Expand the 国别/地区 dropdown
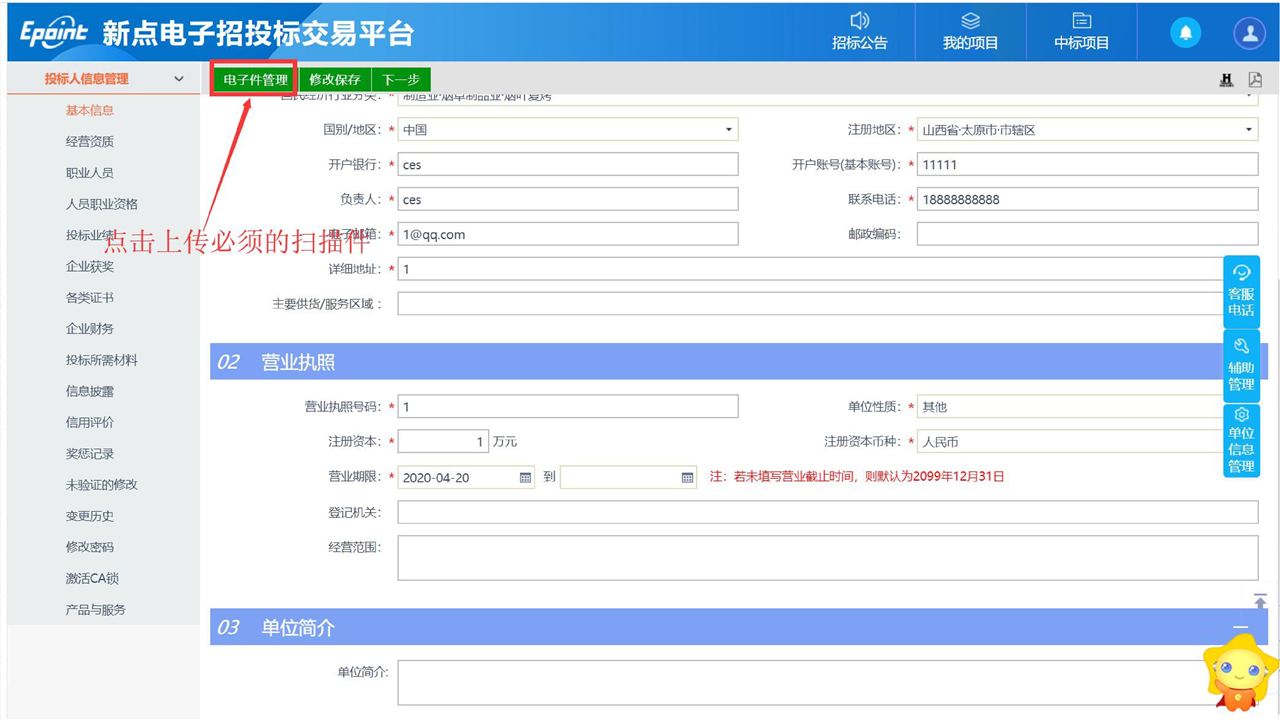The width and height of the screenshot is (1280, 720). (728, 130)
